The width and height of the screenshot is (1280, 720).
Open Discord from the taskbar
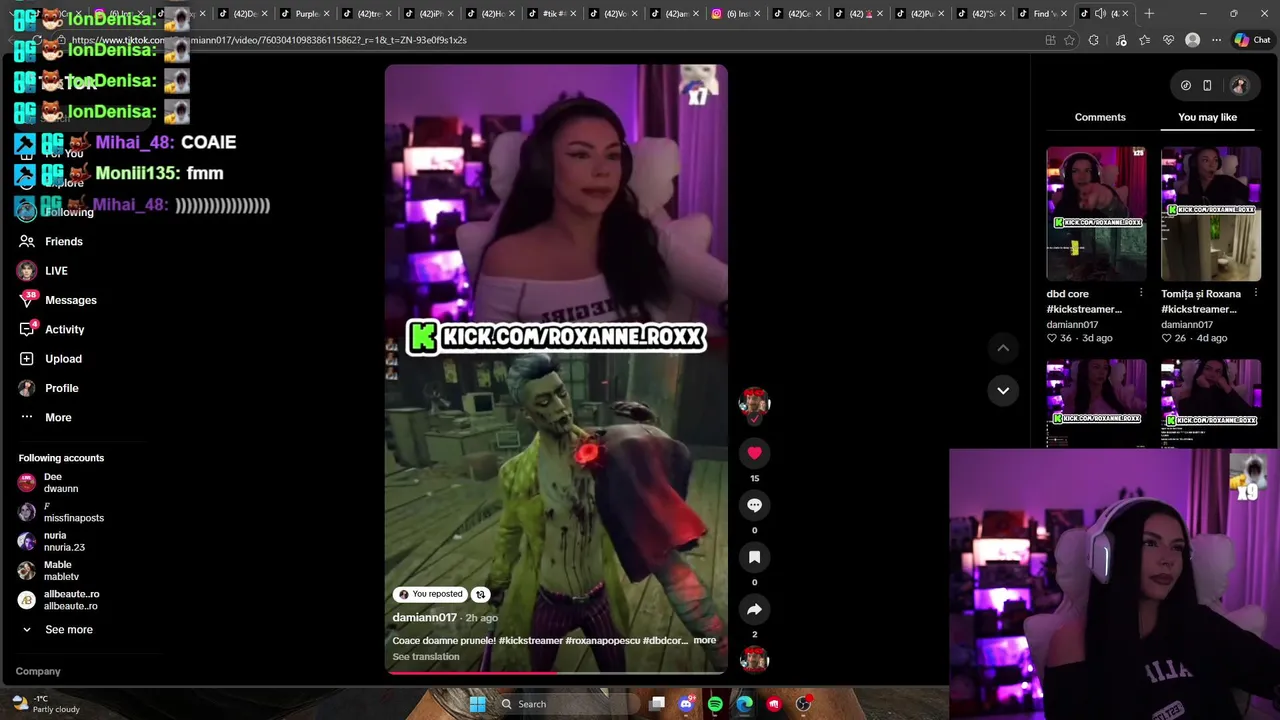(x=686, y=704)
